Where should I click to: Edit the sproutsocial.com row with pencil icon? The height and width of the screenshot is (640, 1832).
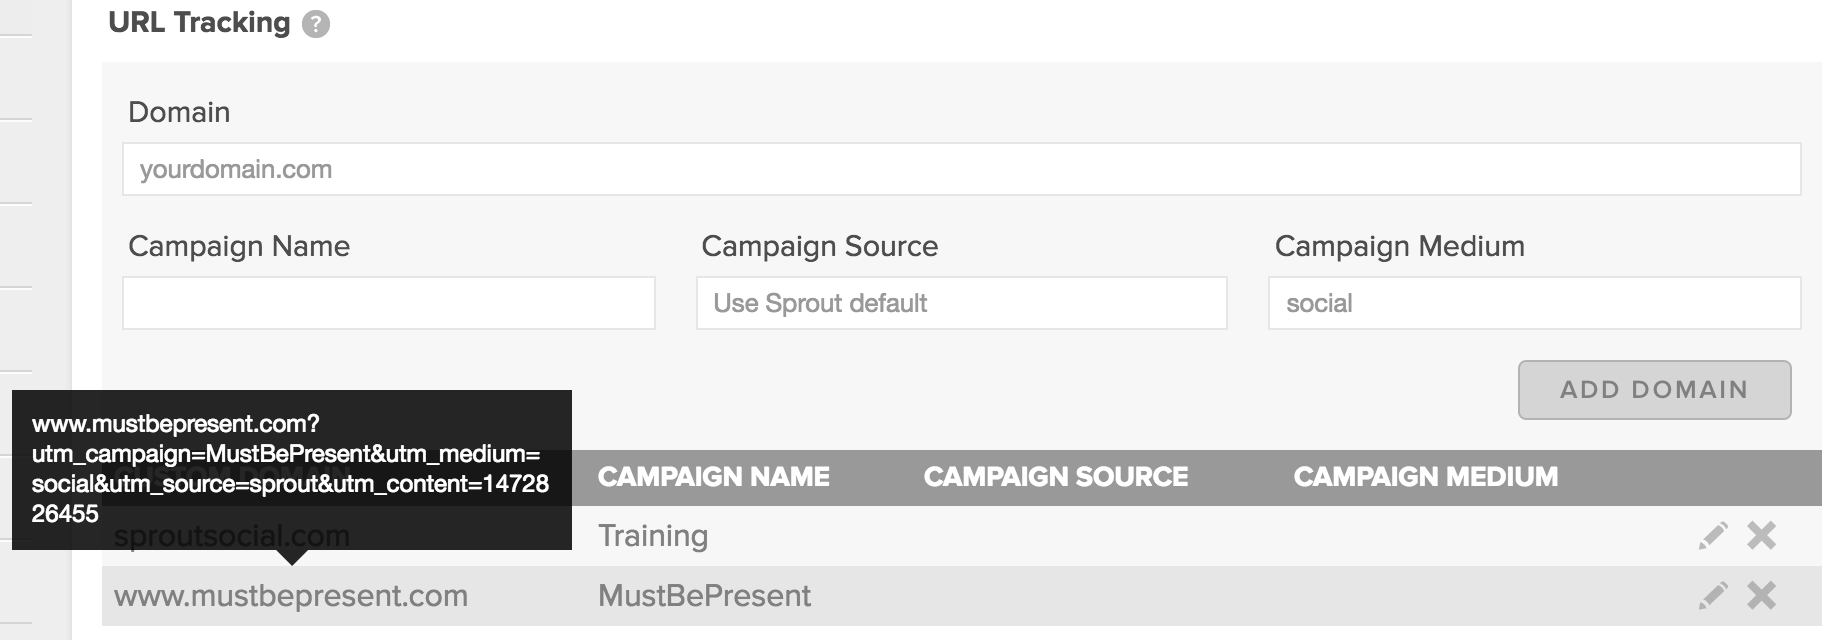click(x=1713, y=536)
